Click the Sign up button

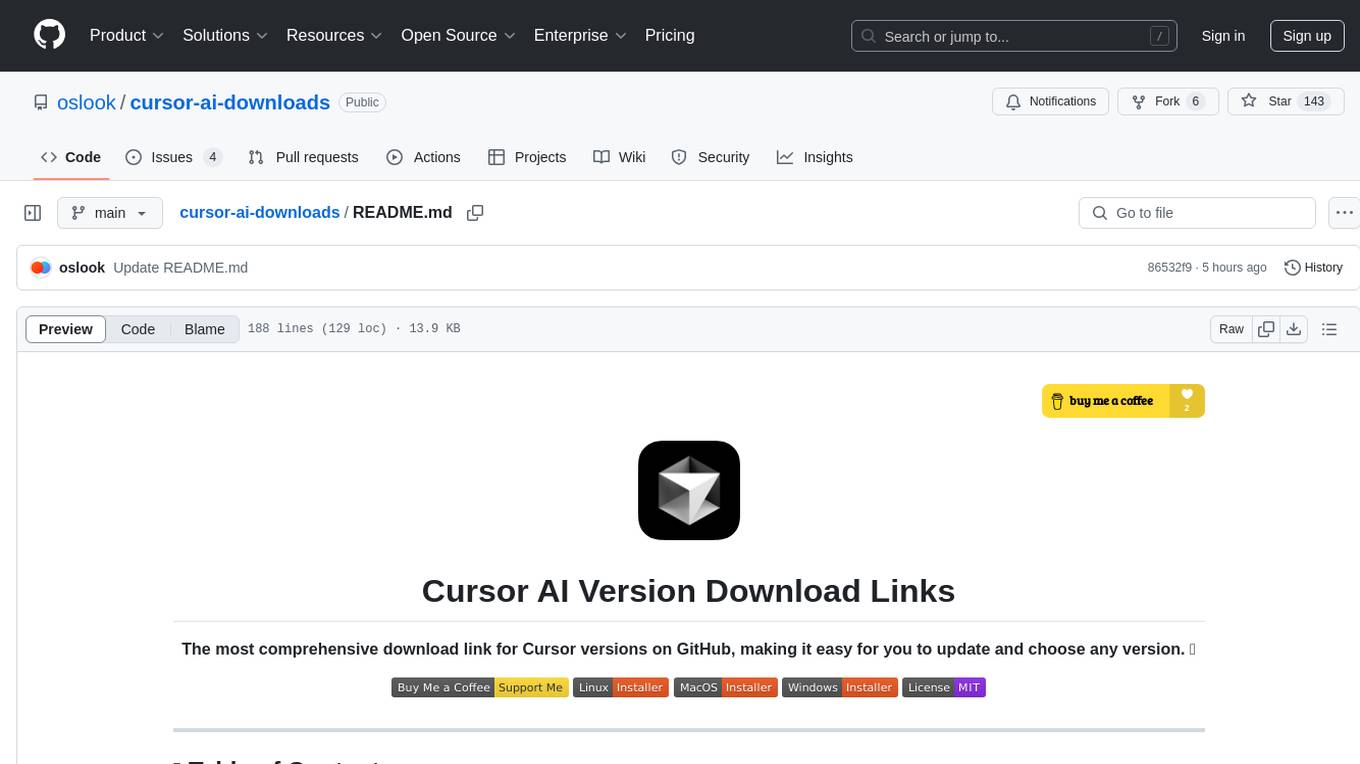[1306, 36]
